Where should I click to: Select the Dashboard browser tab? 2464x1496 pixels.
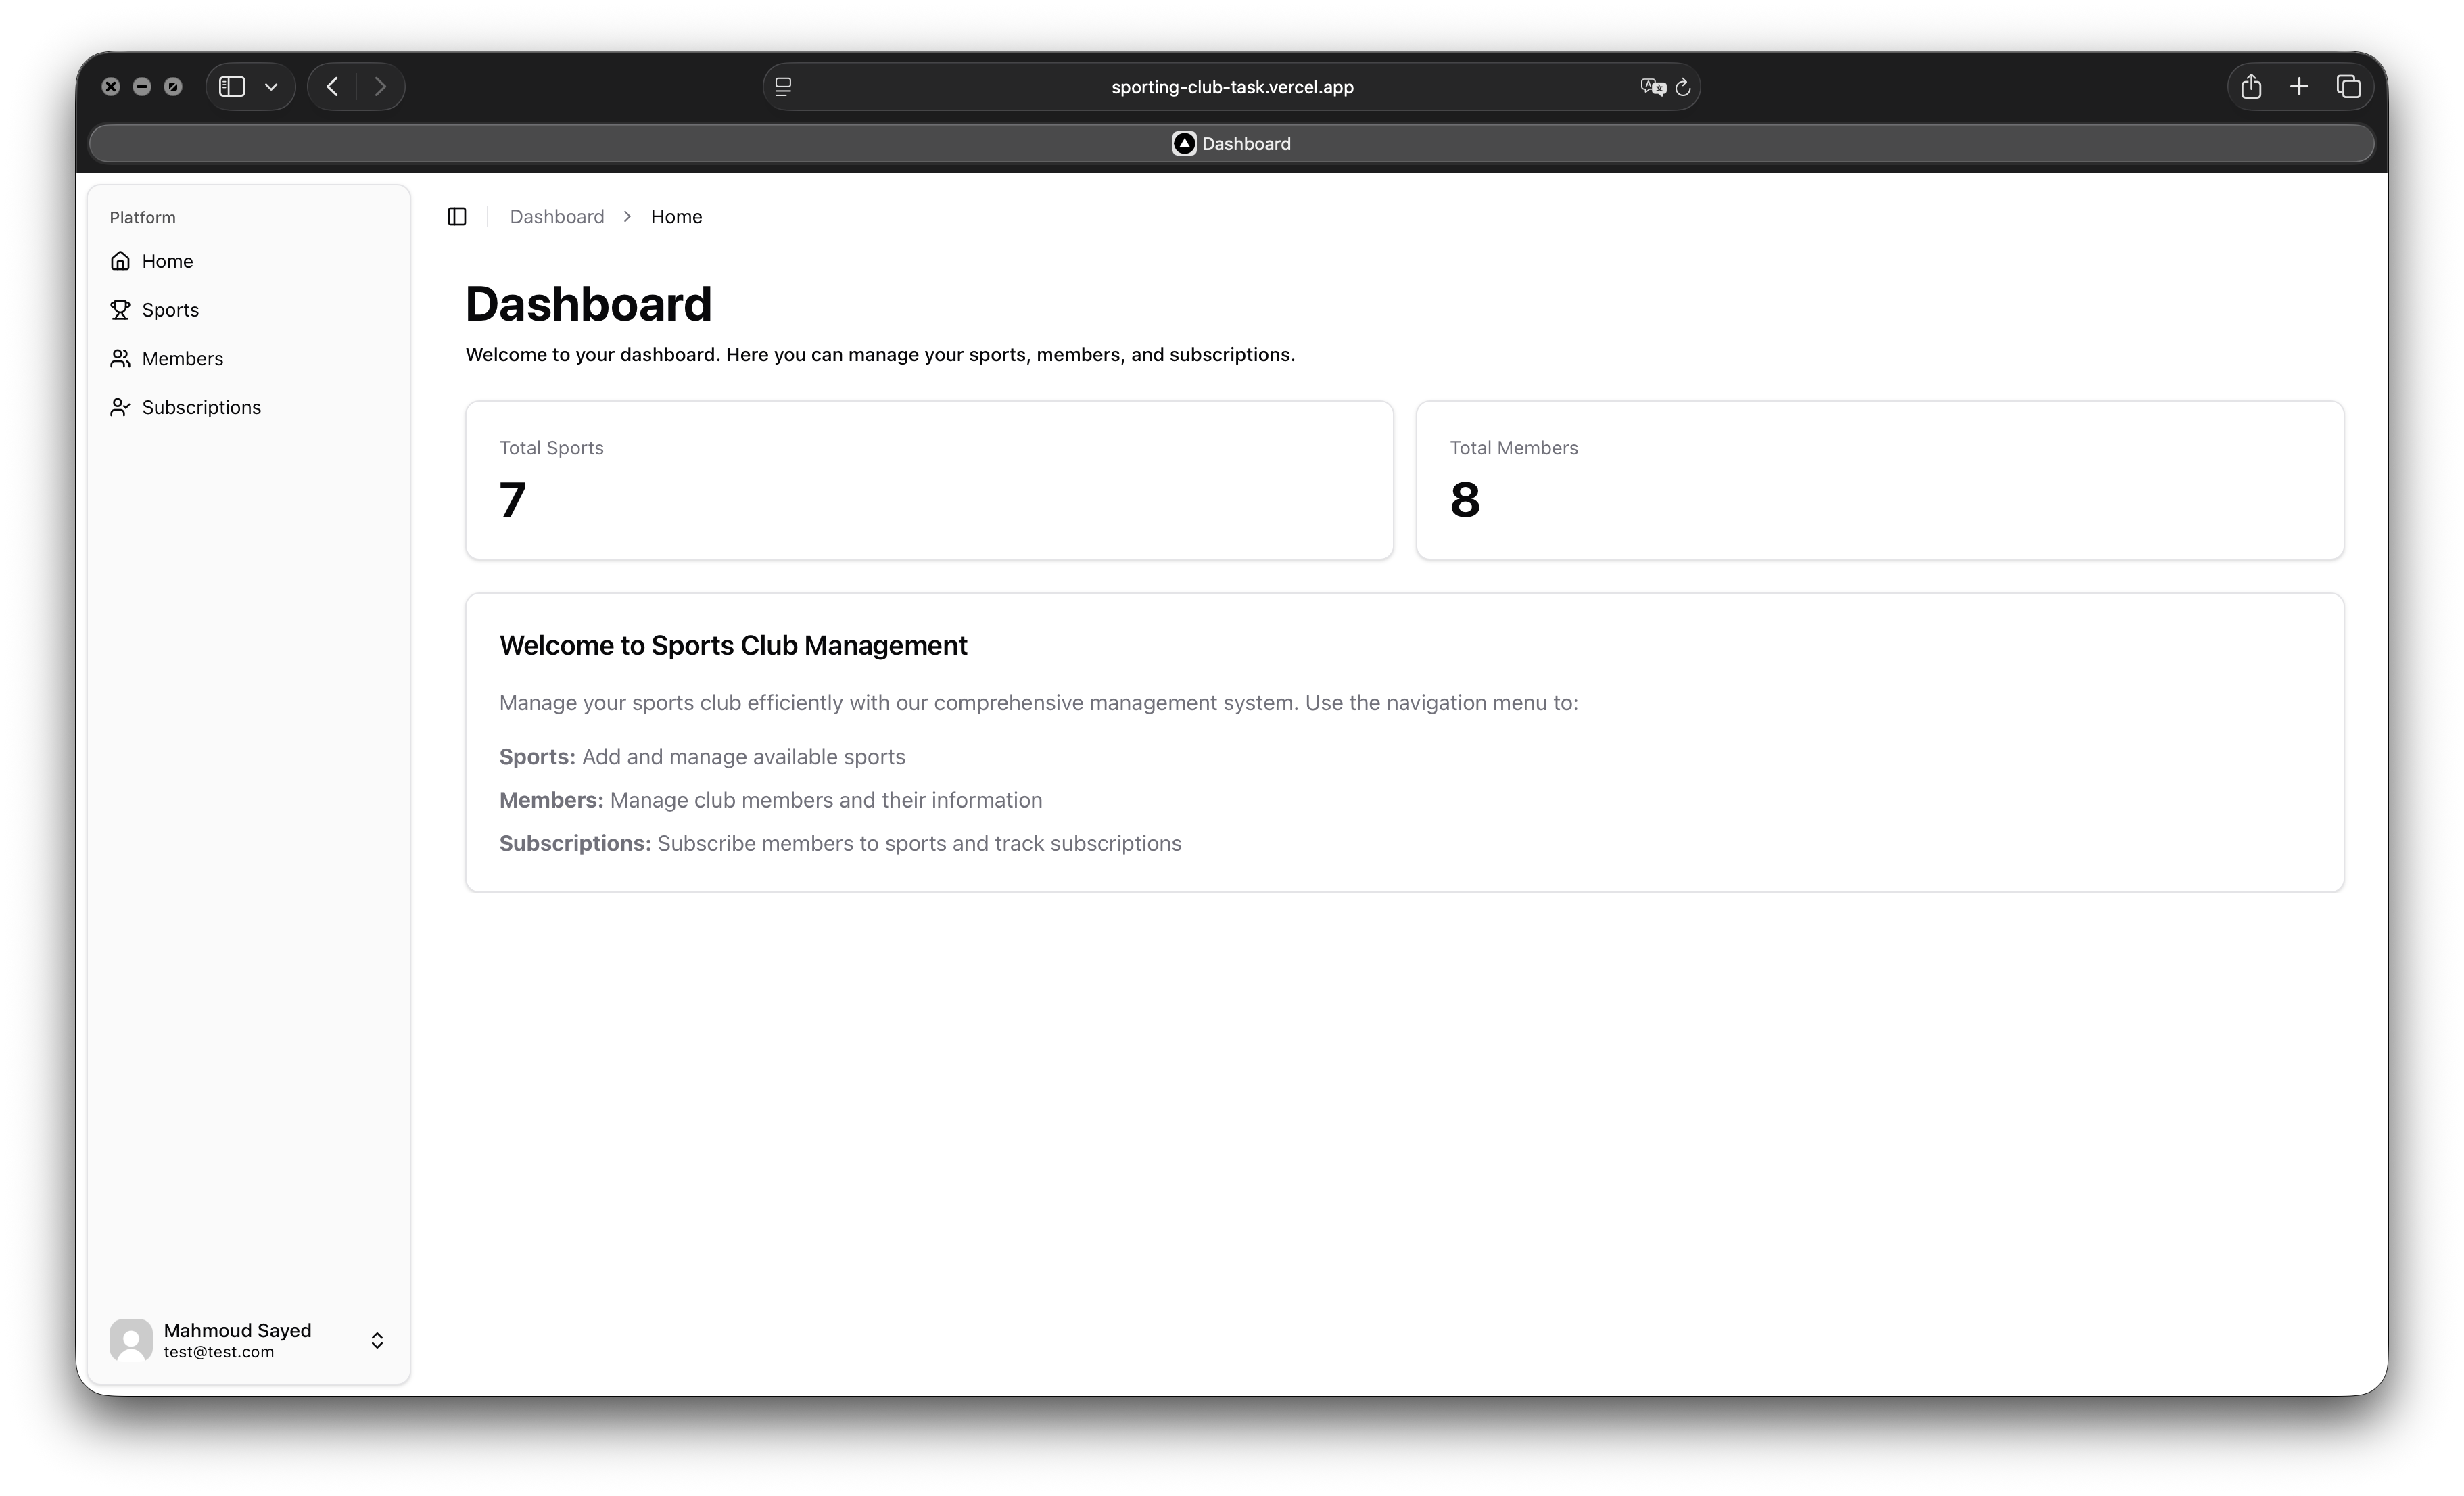(x=1231, y=144)
